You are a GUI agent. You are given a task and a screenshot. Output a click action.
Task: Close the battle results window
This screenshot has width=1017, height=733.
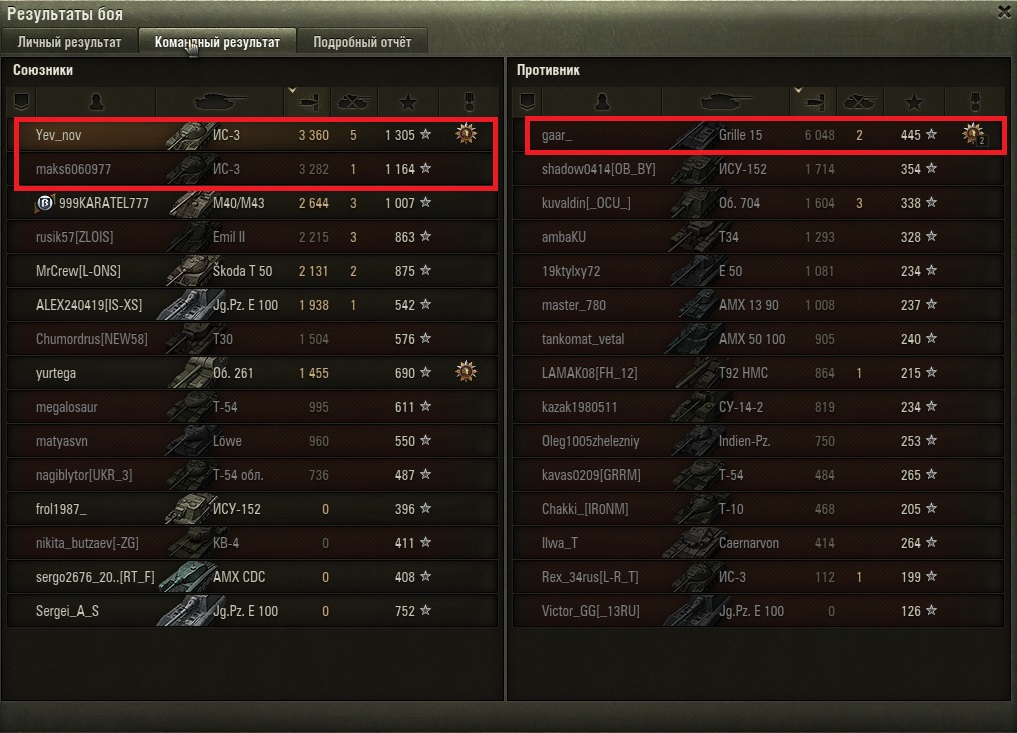point(1005,12)
